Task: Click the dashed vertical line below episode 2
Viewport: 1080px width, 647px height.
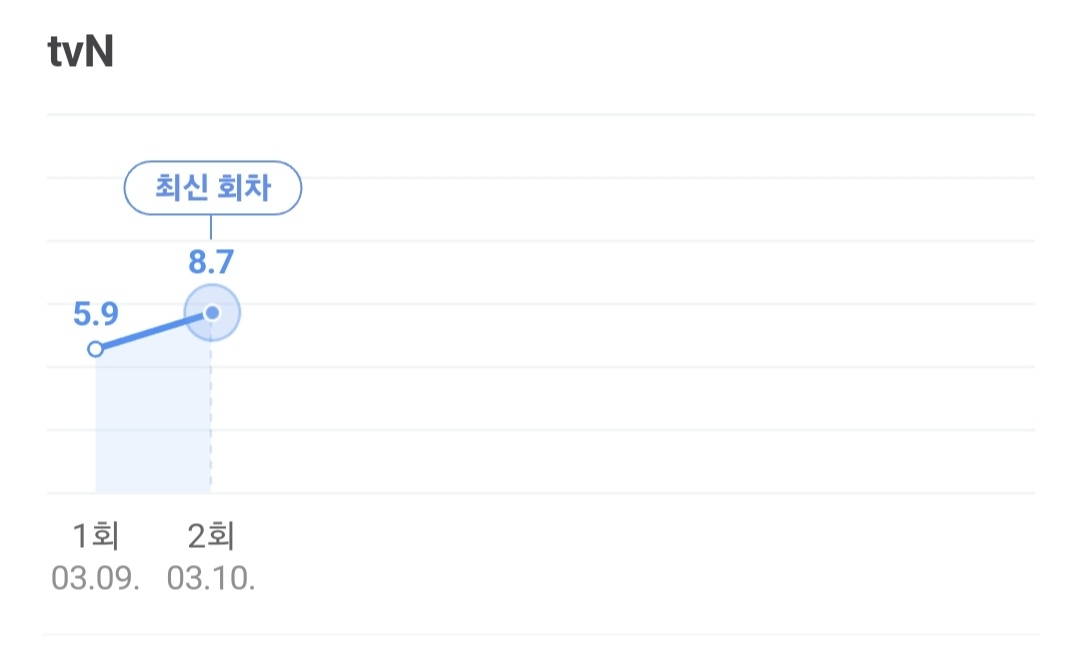Action: pos(211,420)
